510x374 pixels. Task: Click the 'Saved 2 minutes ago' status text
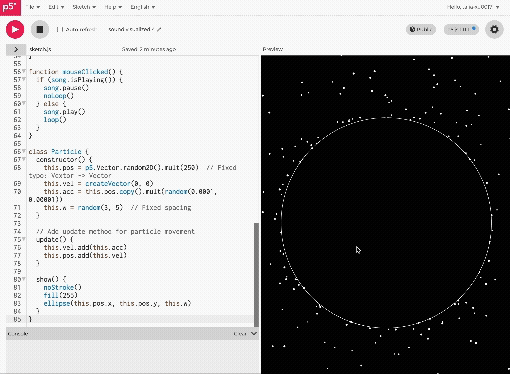[x=149, y=49]
